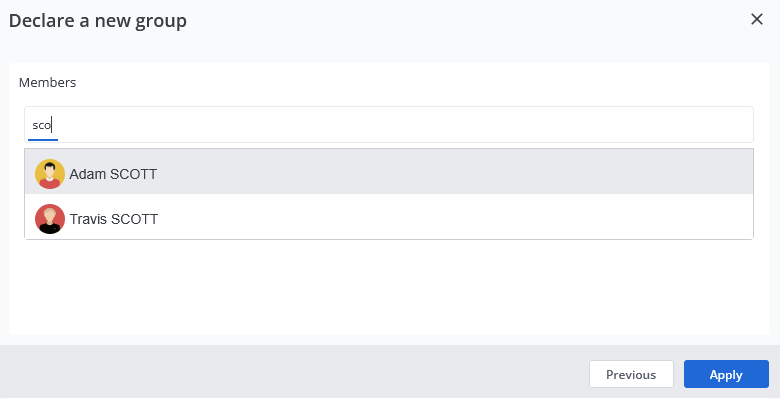Click the "Declare a new group" title
The width and height of the screenshot is (780, 399).
point(98,21)
